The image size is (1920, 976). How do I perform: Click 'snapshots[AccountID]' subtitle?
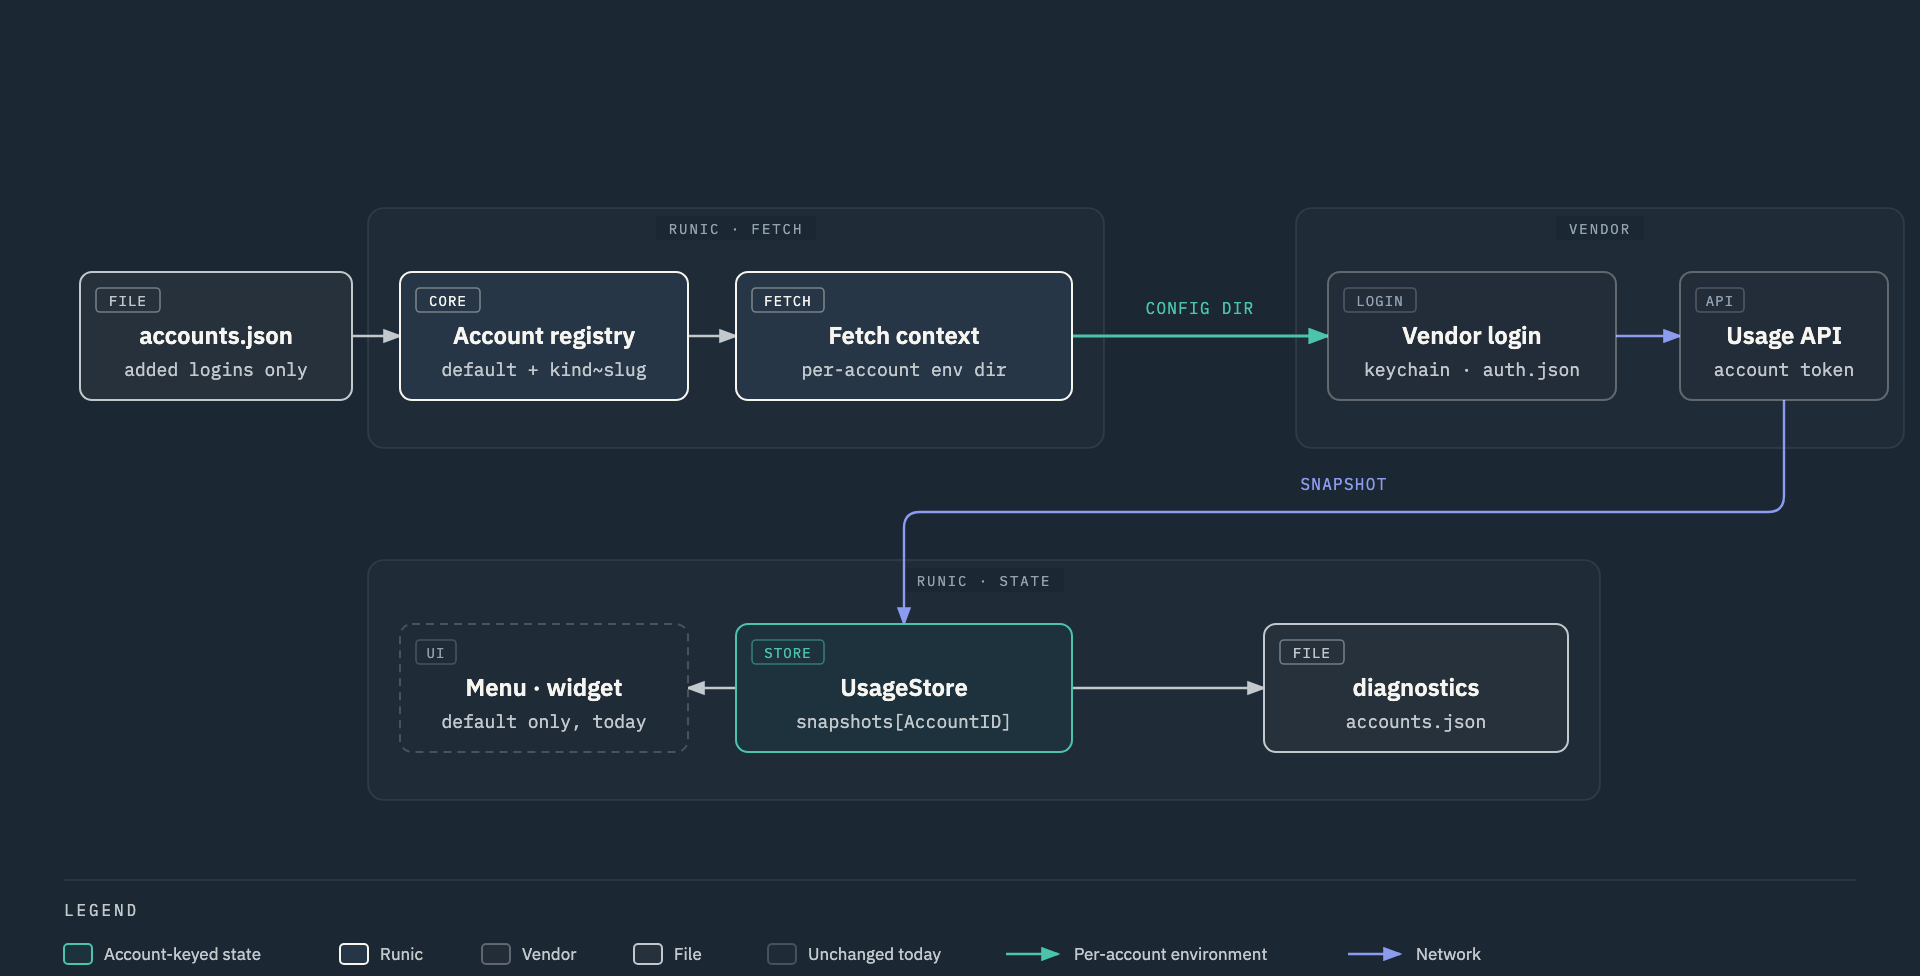tap(904, 722)
